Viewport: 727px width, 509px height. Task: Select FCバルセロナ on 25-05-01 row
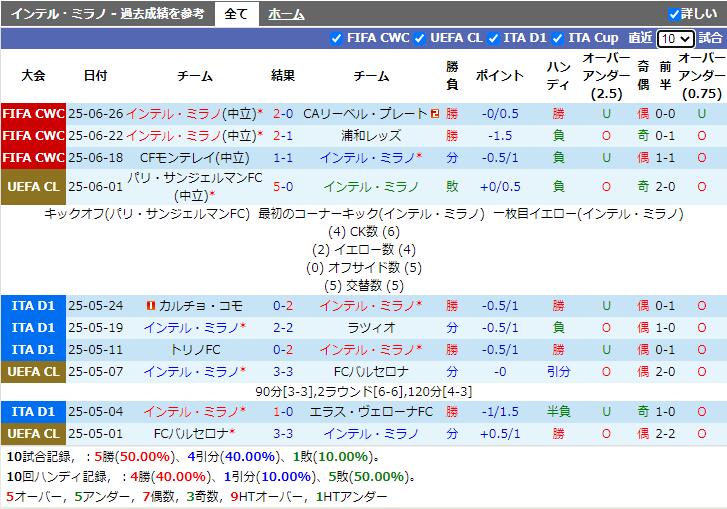191,434
